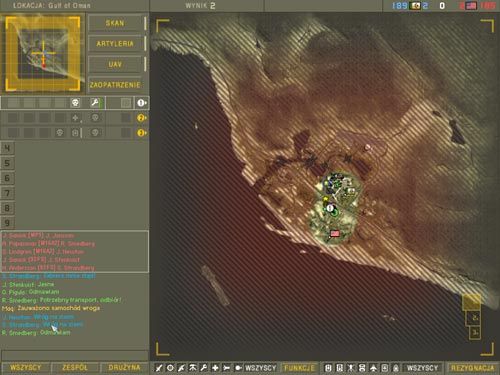This screenshot has width=500, height=375.
Task: Activate the UAV button
Action: pos(115,64)
